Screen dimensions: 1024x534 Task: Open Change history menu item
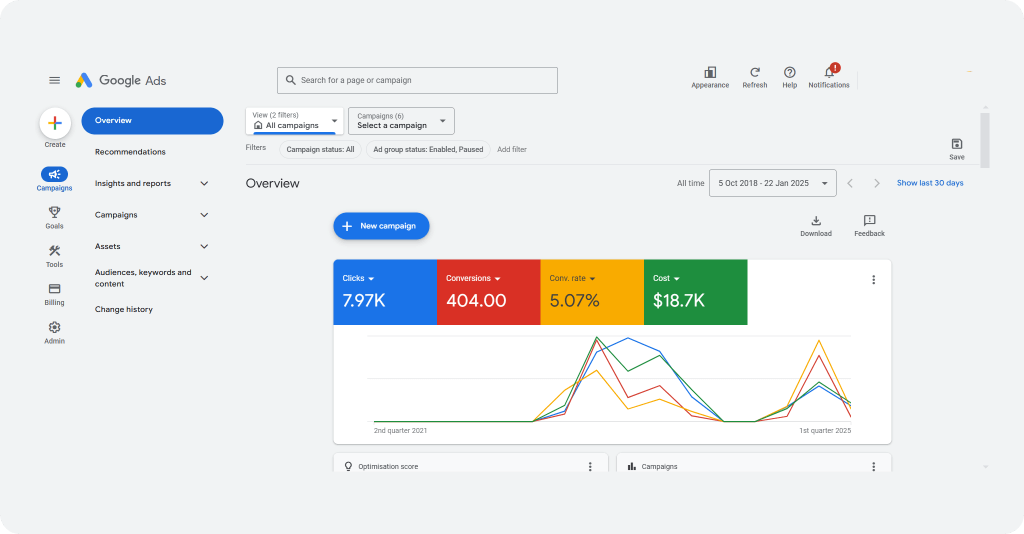124,310
